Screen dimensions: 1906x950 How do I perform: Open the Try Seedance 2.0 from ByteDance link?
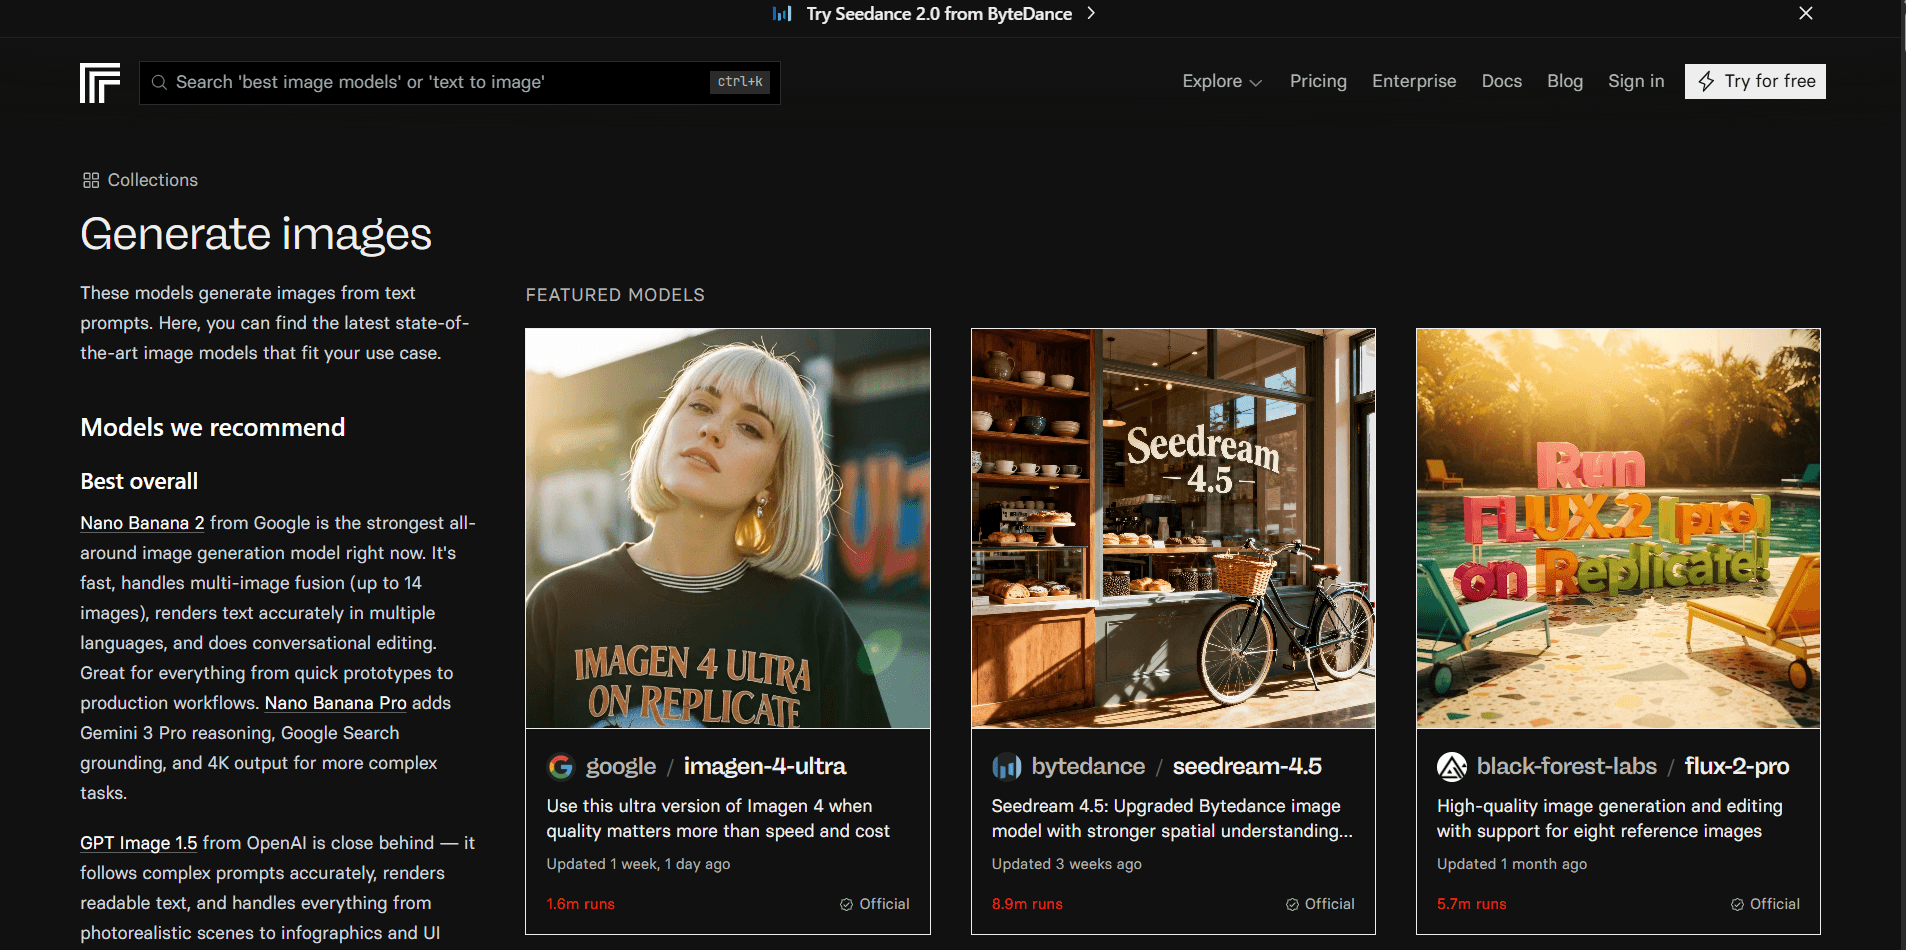939,14
